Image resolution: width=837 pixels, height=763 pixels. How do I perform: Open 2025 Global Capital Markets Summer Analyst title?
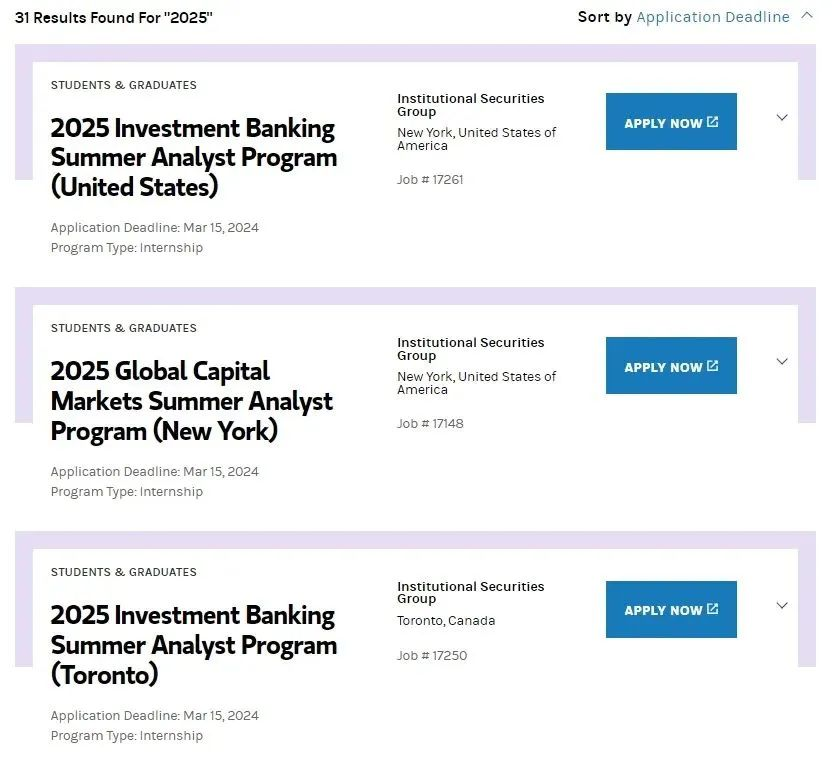191,401
